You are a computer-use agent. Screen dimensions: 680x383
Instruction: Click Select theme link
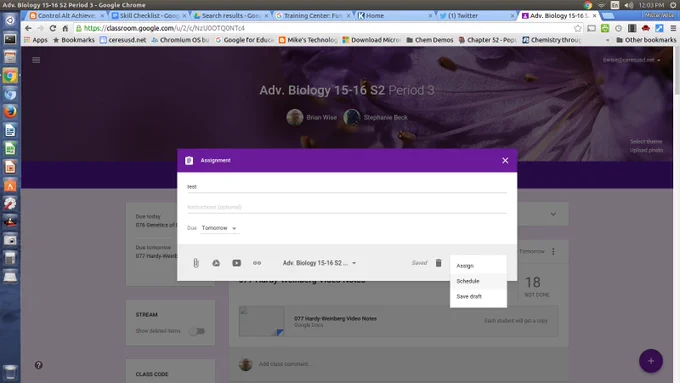click(646, 141)
